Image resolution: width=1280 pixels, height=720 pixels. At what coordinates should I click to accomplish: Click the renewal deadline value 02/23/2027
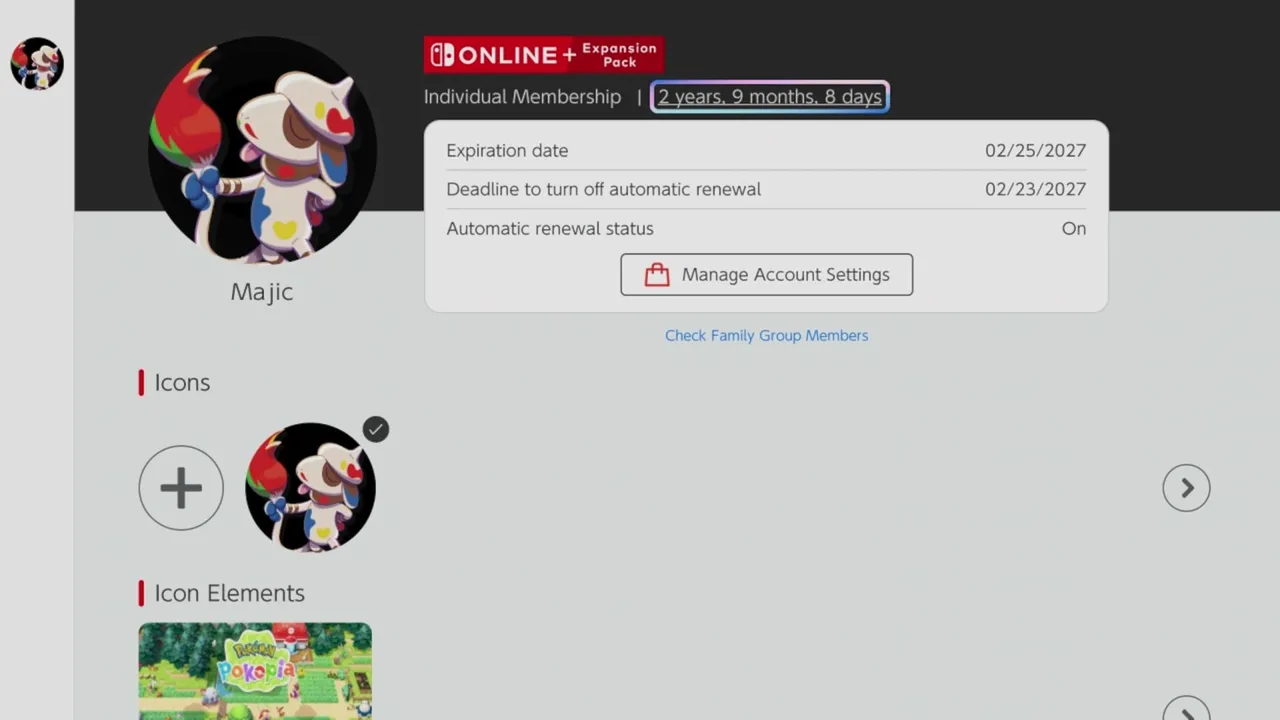point(1035,189)
